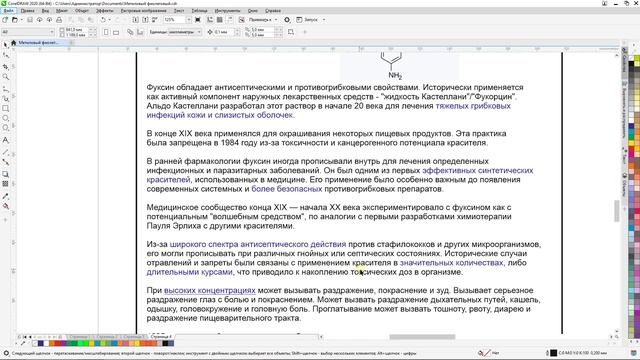Follow link высоких концентрациях
Viewport: 640px width, 360px height.
click(210, 290)
